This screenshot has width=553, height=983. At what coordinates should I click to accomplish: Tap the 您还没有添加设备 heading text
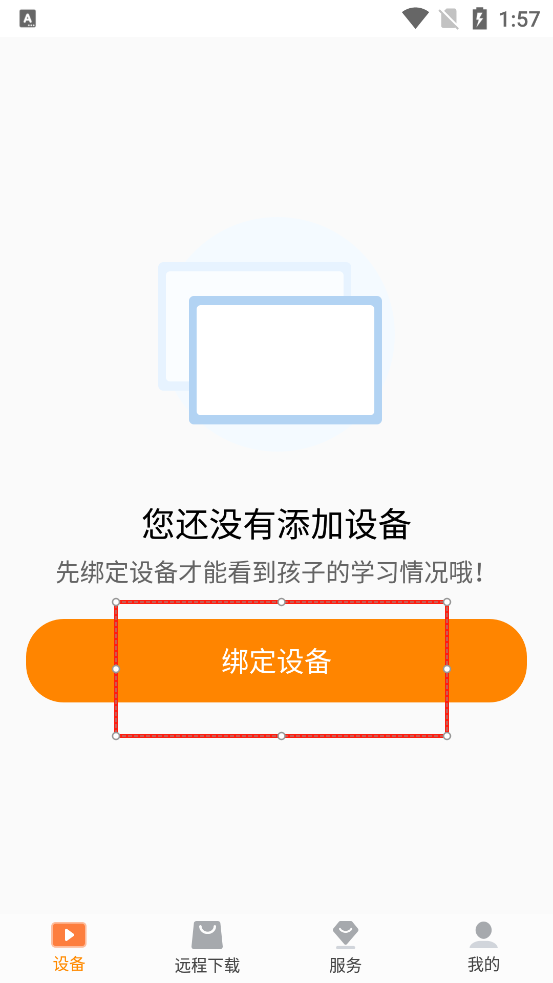(x=276, y=524)
